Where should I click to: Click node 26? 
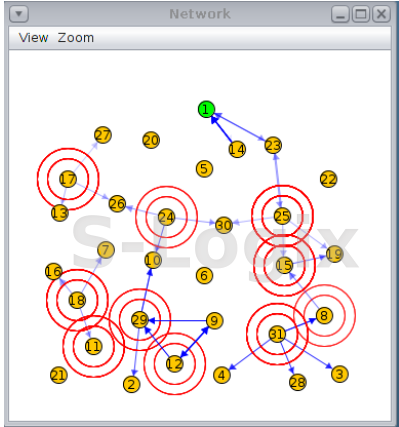pos(117,203)
